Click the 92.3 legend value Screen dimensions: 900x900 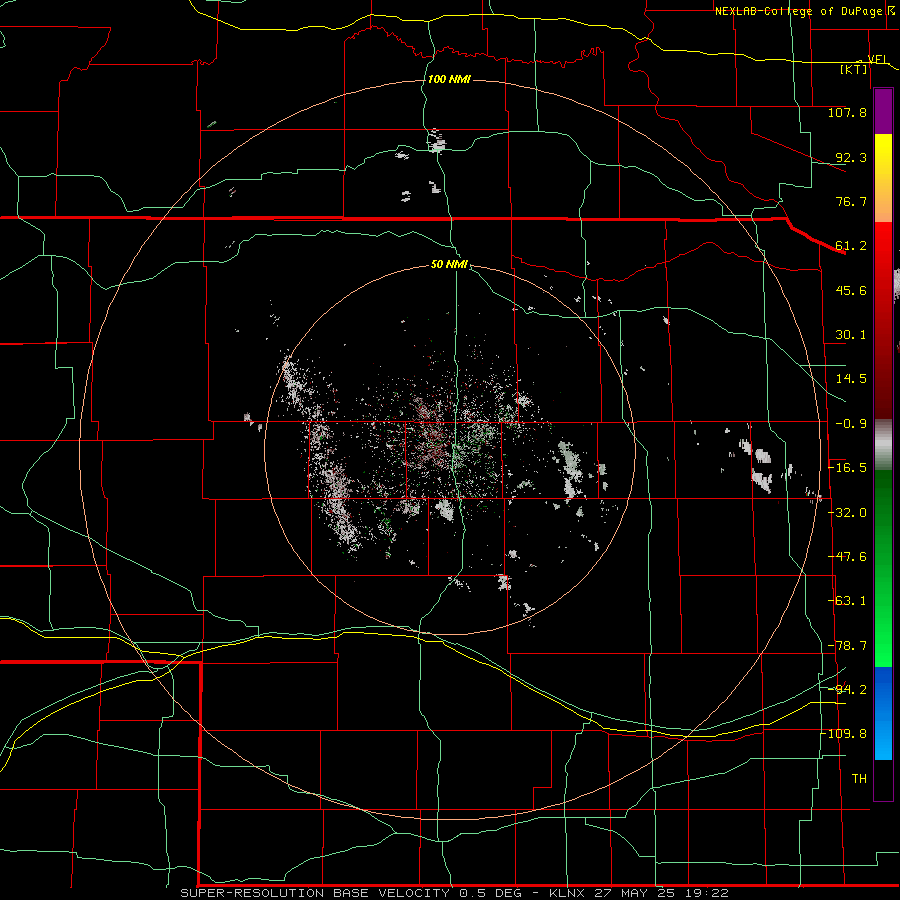pyautogui.click(x=851, y=157)
